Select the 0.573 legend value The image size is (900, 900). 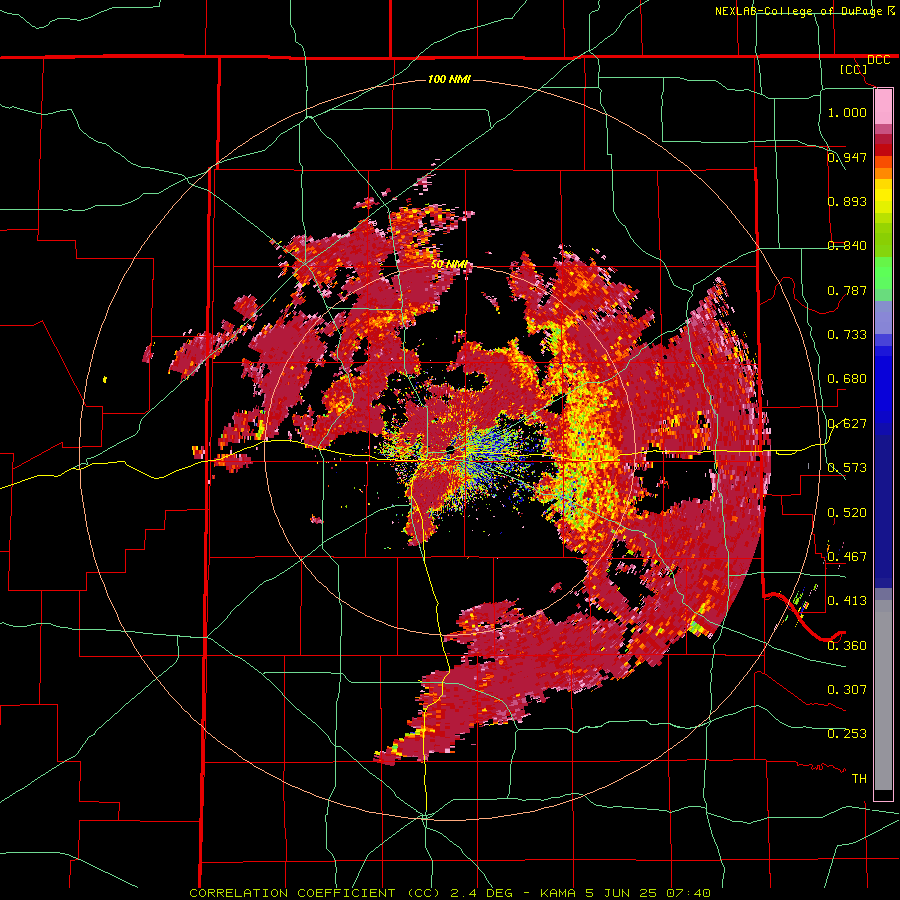click(x=847, y=468)
